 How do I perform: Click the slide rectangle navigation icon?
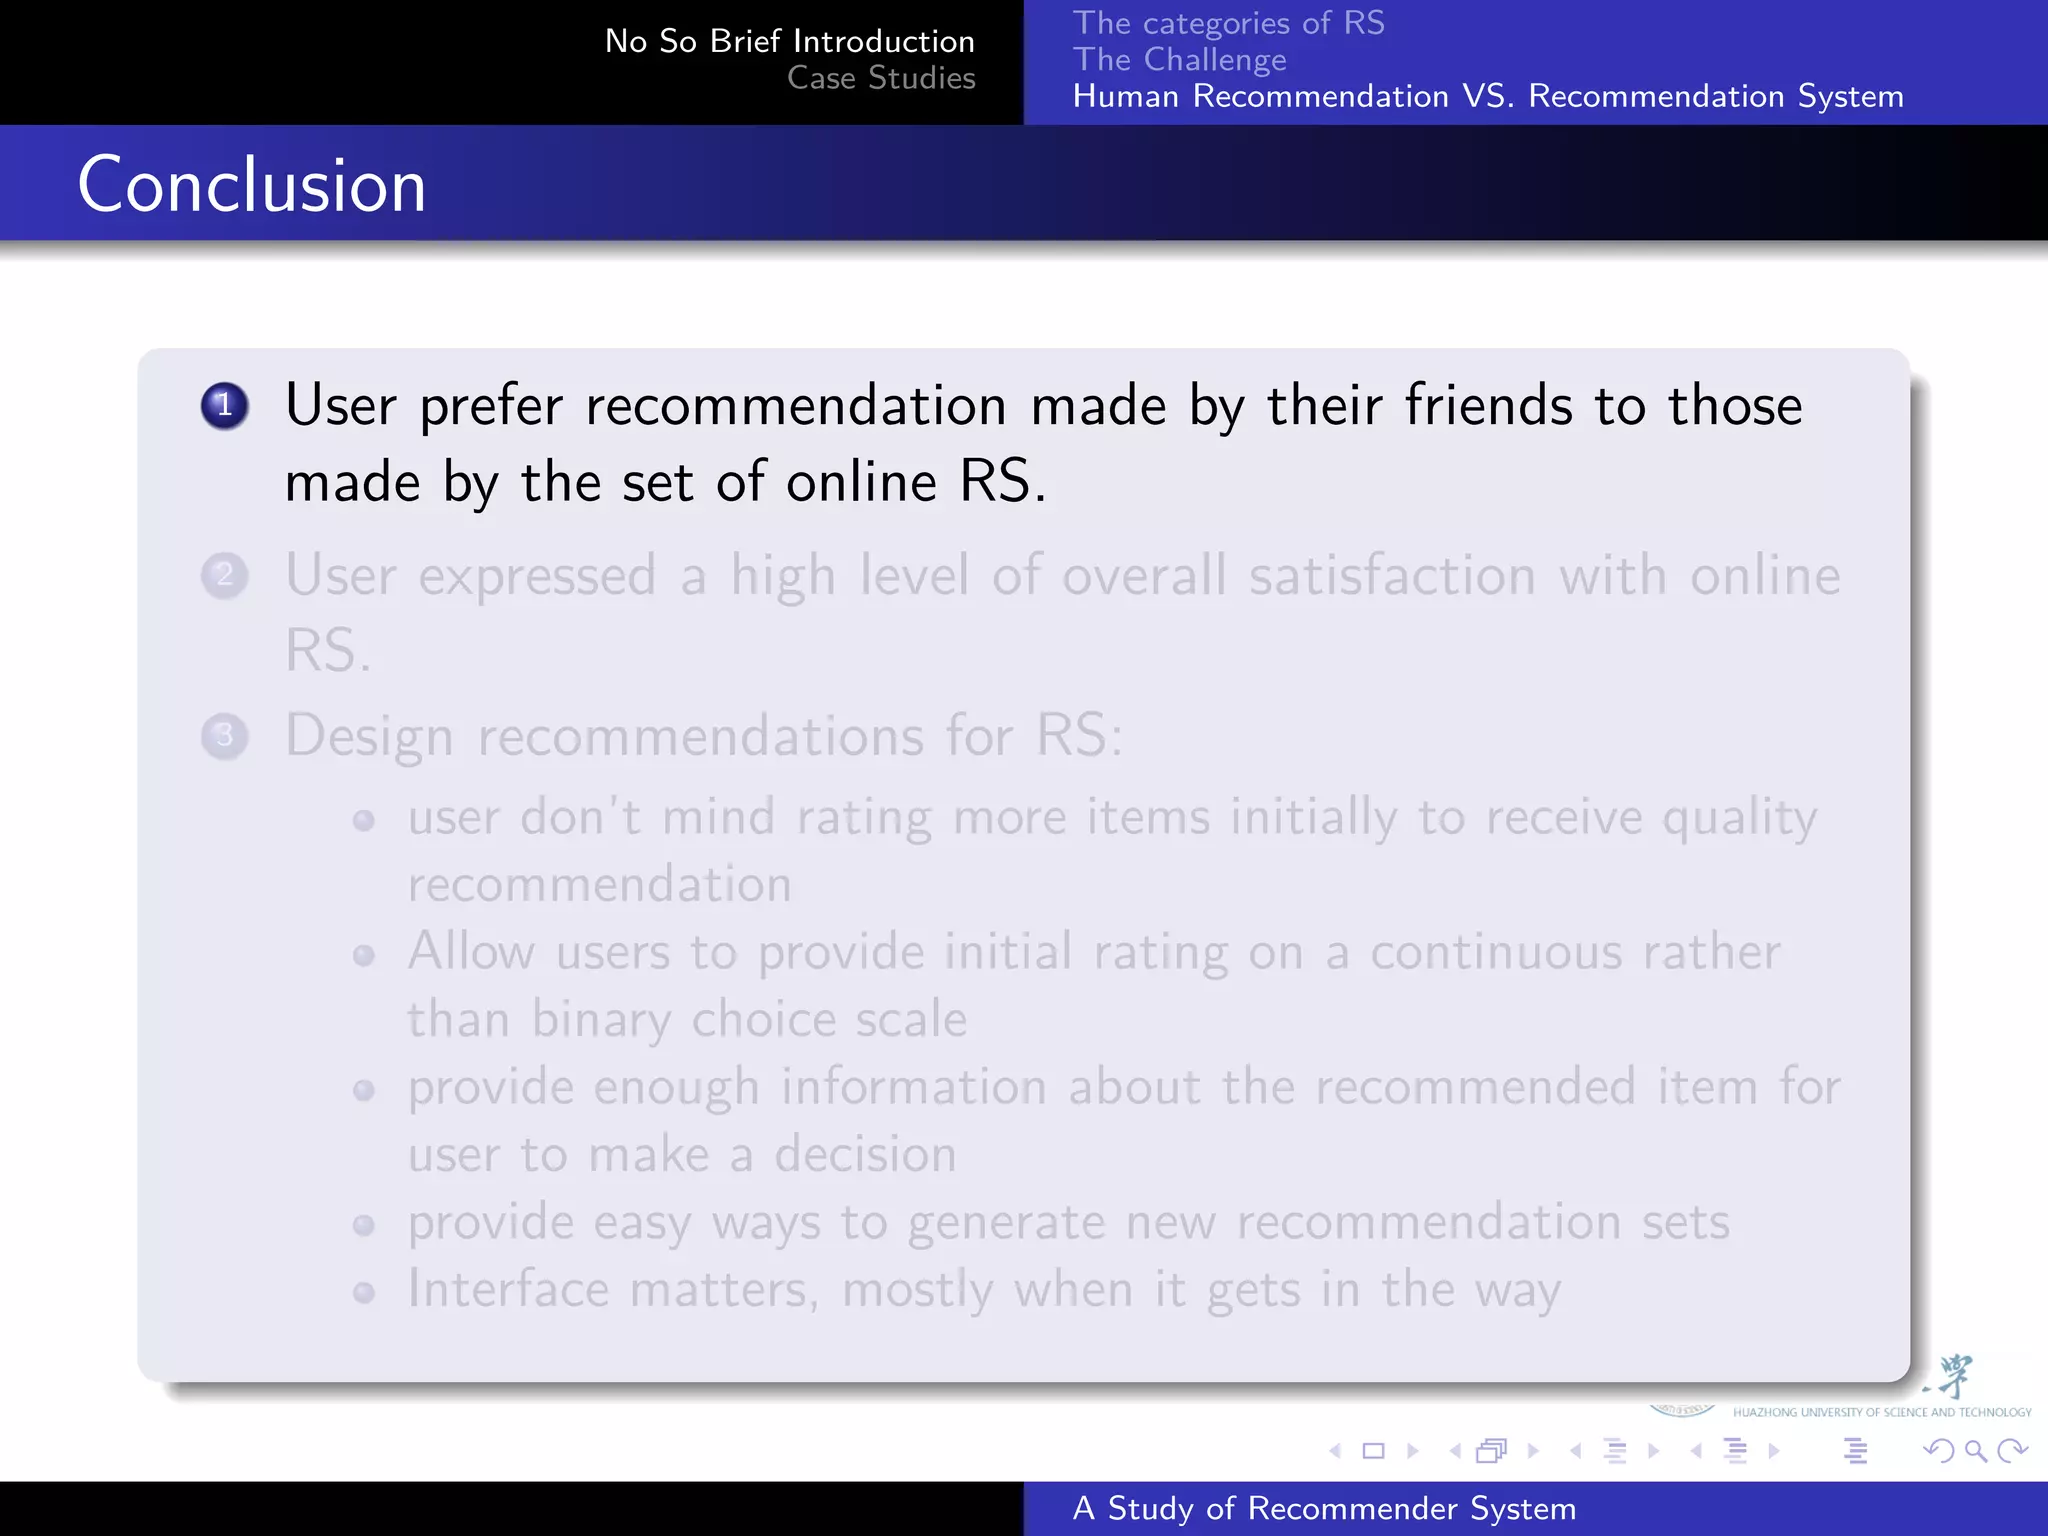[x=1374, y=1451]
